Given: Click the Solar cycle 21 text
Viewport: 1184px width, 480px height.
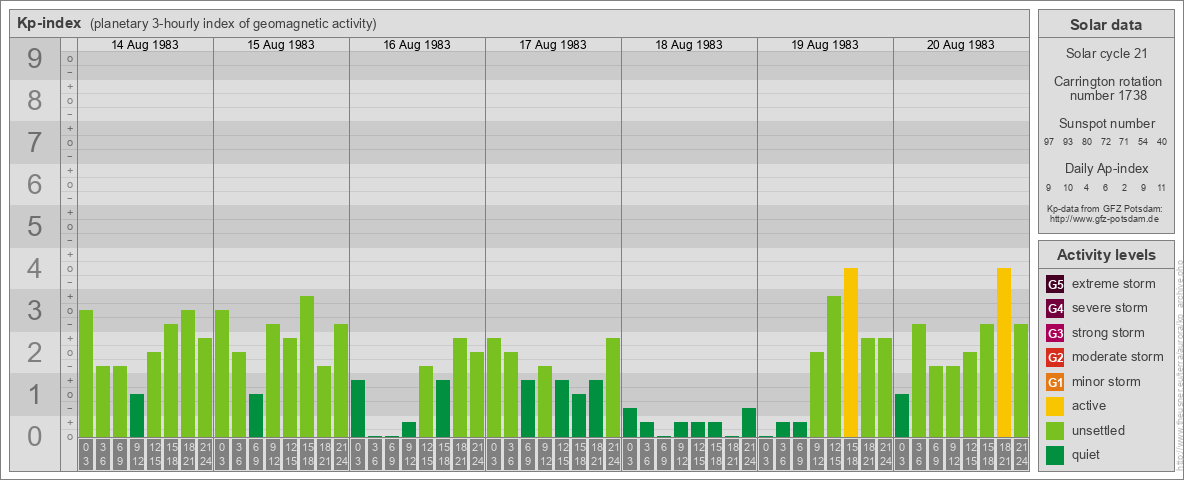Looking at the screenshot, I should 1106,54.
